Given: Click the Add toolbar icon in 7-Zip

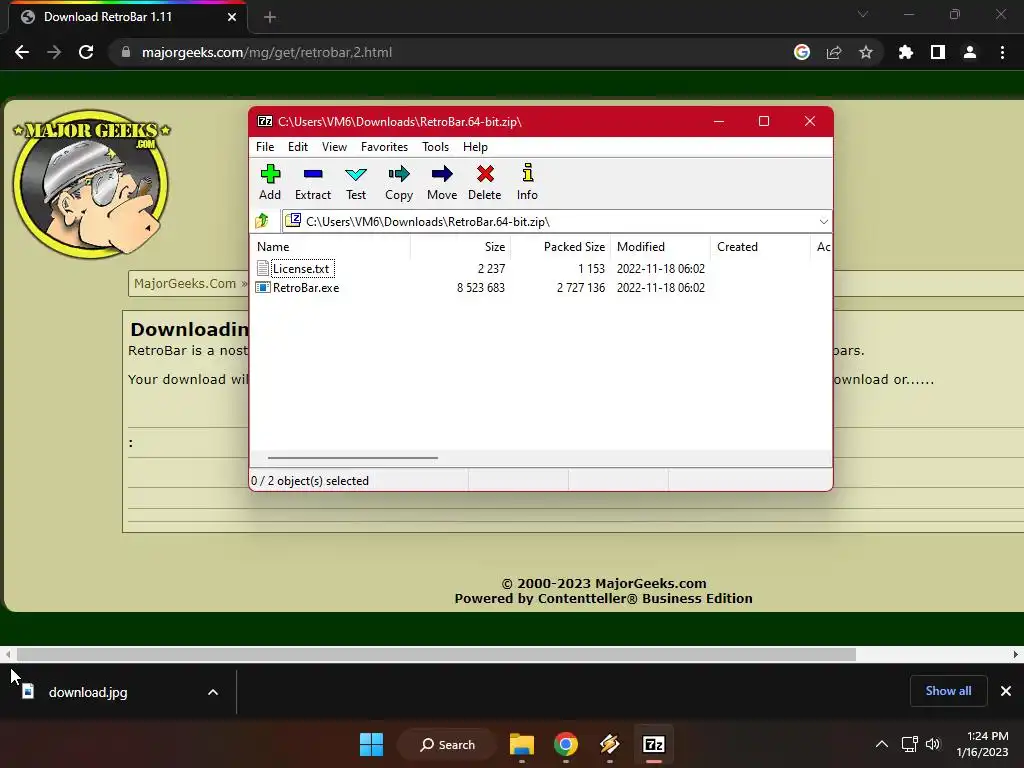Looking at the screenshot, I should tap(270, 182).
